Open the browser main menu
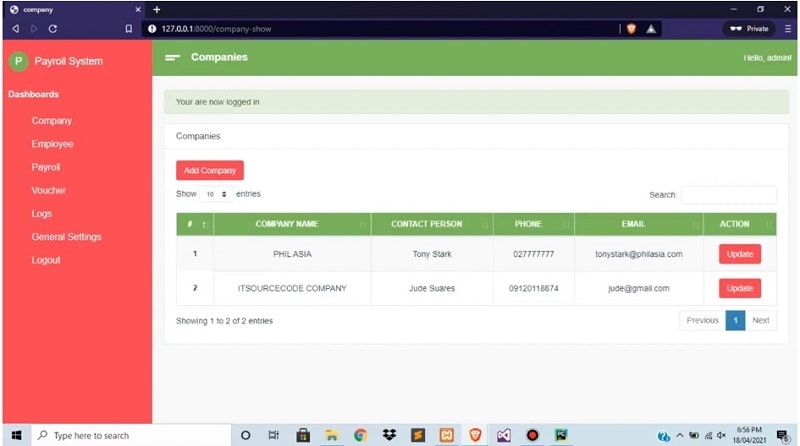The width and height of the screenshot is (800, 446). point(788,29)
